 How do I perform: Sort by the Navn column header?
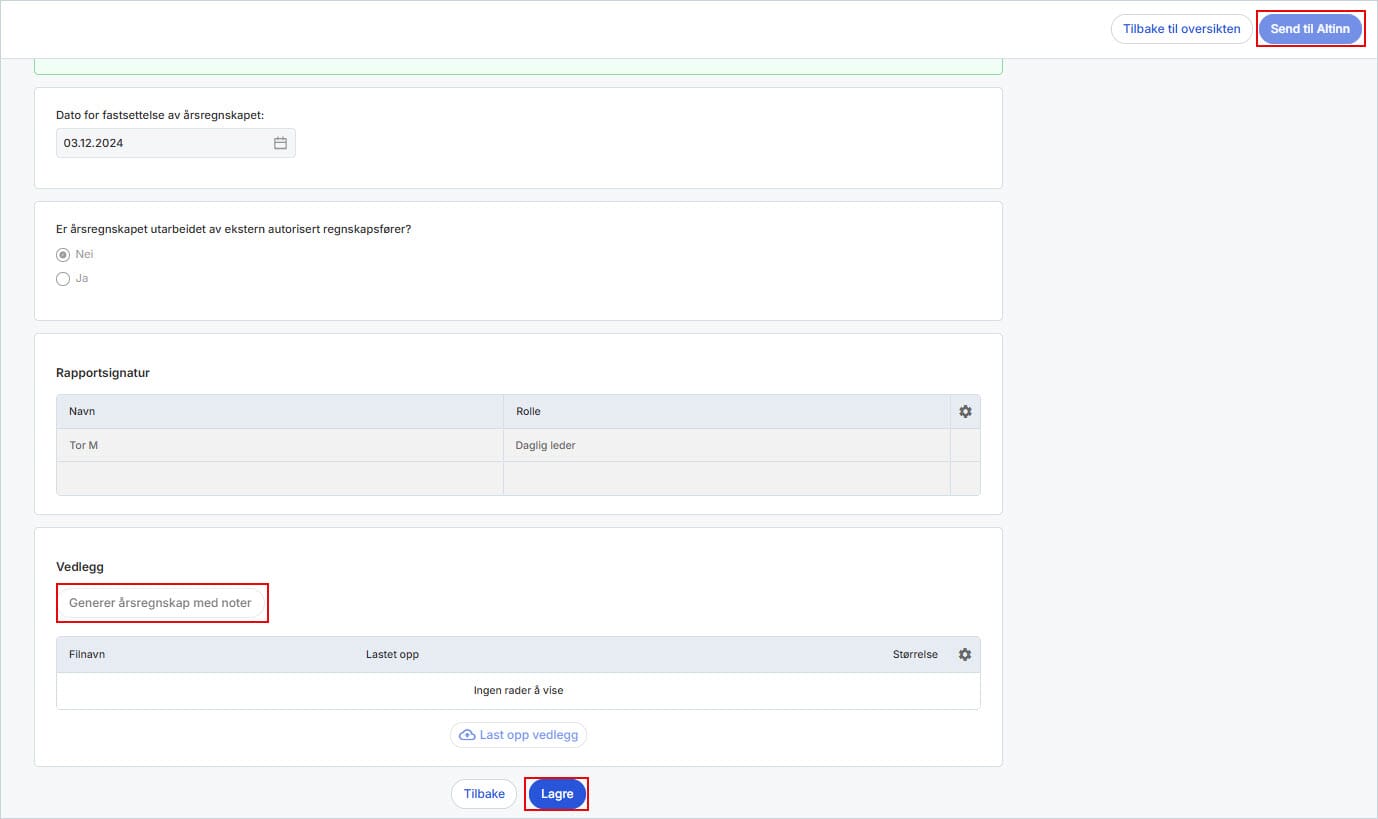pyautogui.click(x=280, y=411)
